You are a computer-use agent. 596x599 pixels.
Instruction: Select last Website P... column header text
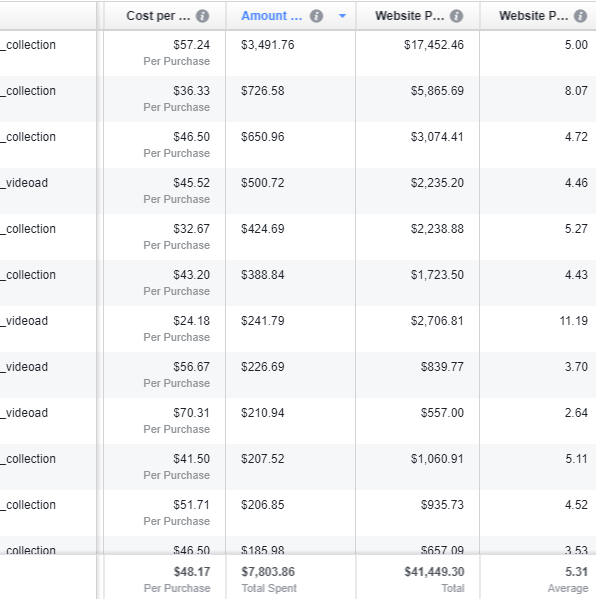point(534,16)
